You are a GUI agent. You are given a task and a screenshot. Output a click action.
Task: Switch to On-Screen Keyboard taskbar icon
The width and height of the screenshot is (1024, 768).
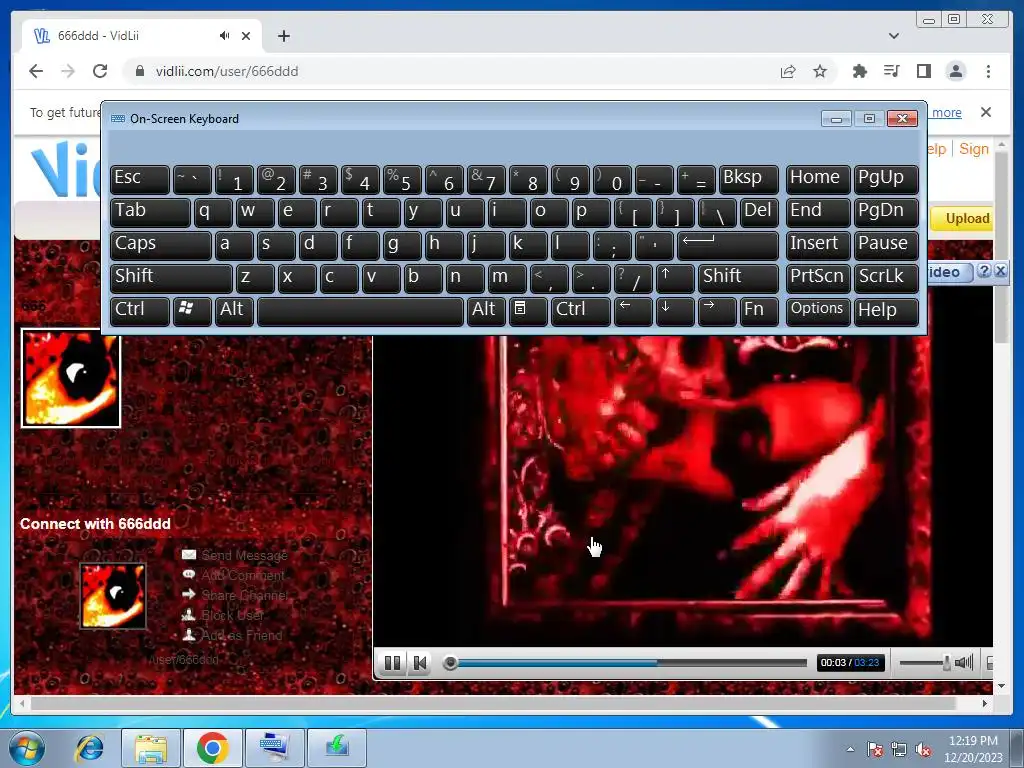275,748
